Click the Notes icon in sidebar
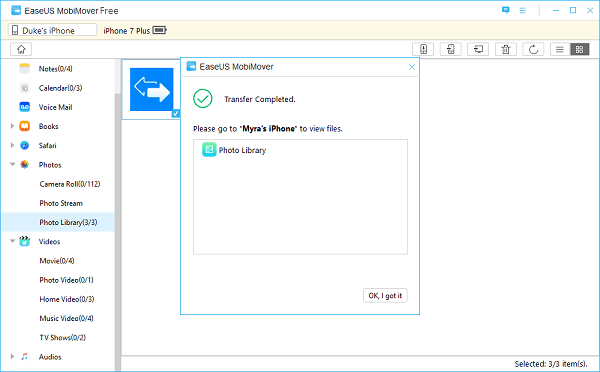Image resolution: width=600 pixels, height=372 pixels. (24, 69)
